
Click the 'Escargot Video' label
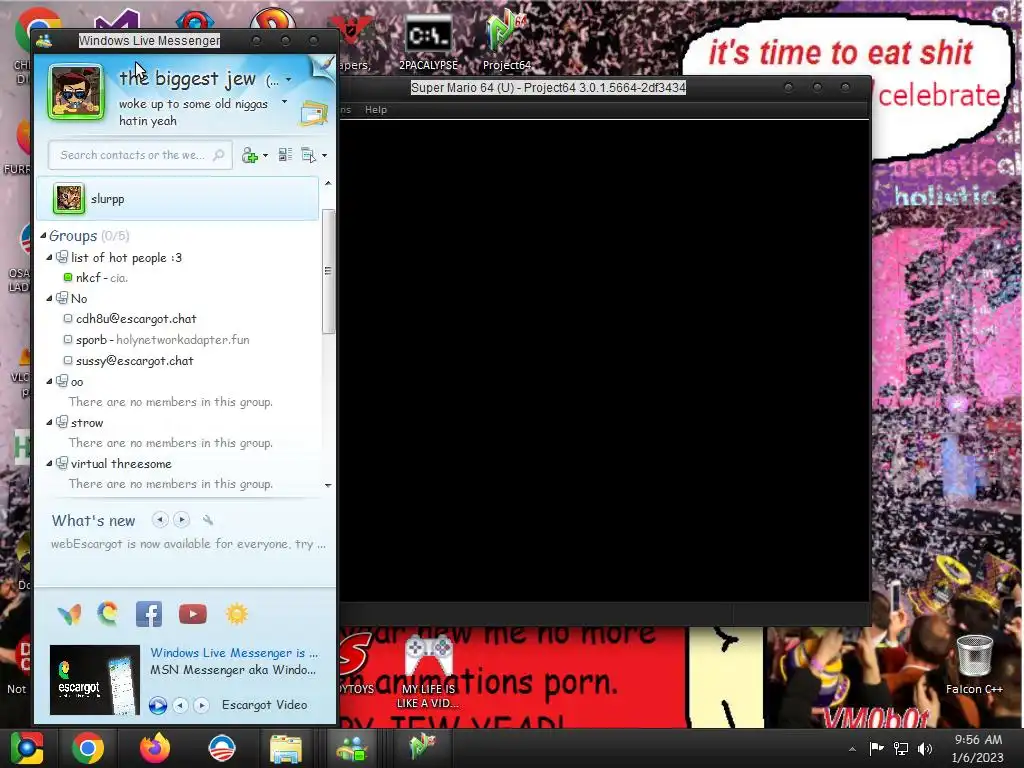pyautogui.click(x=264, y=705)
